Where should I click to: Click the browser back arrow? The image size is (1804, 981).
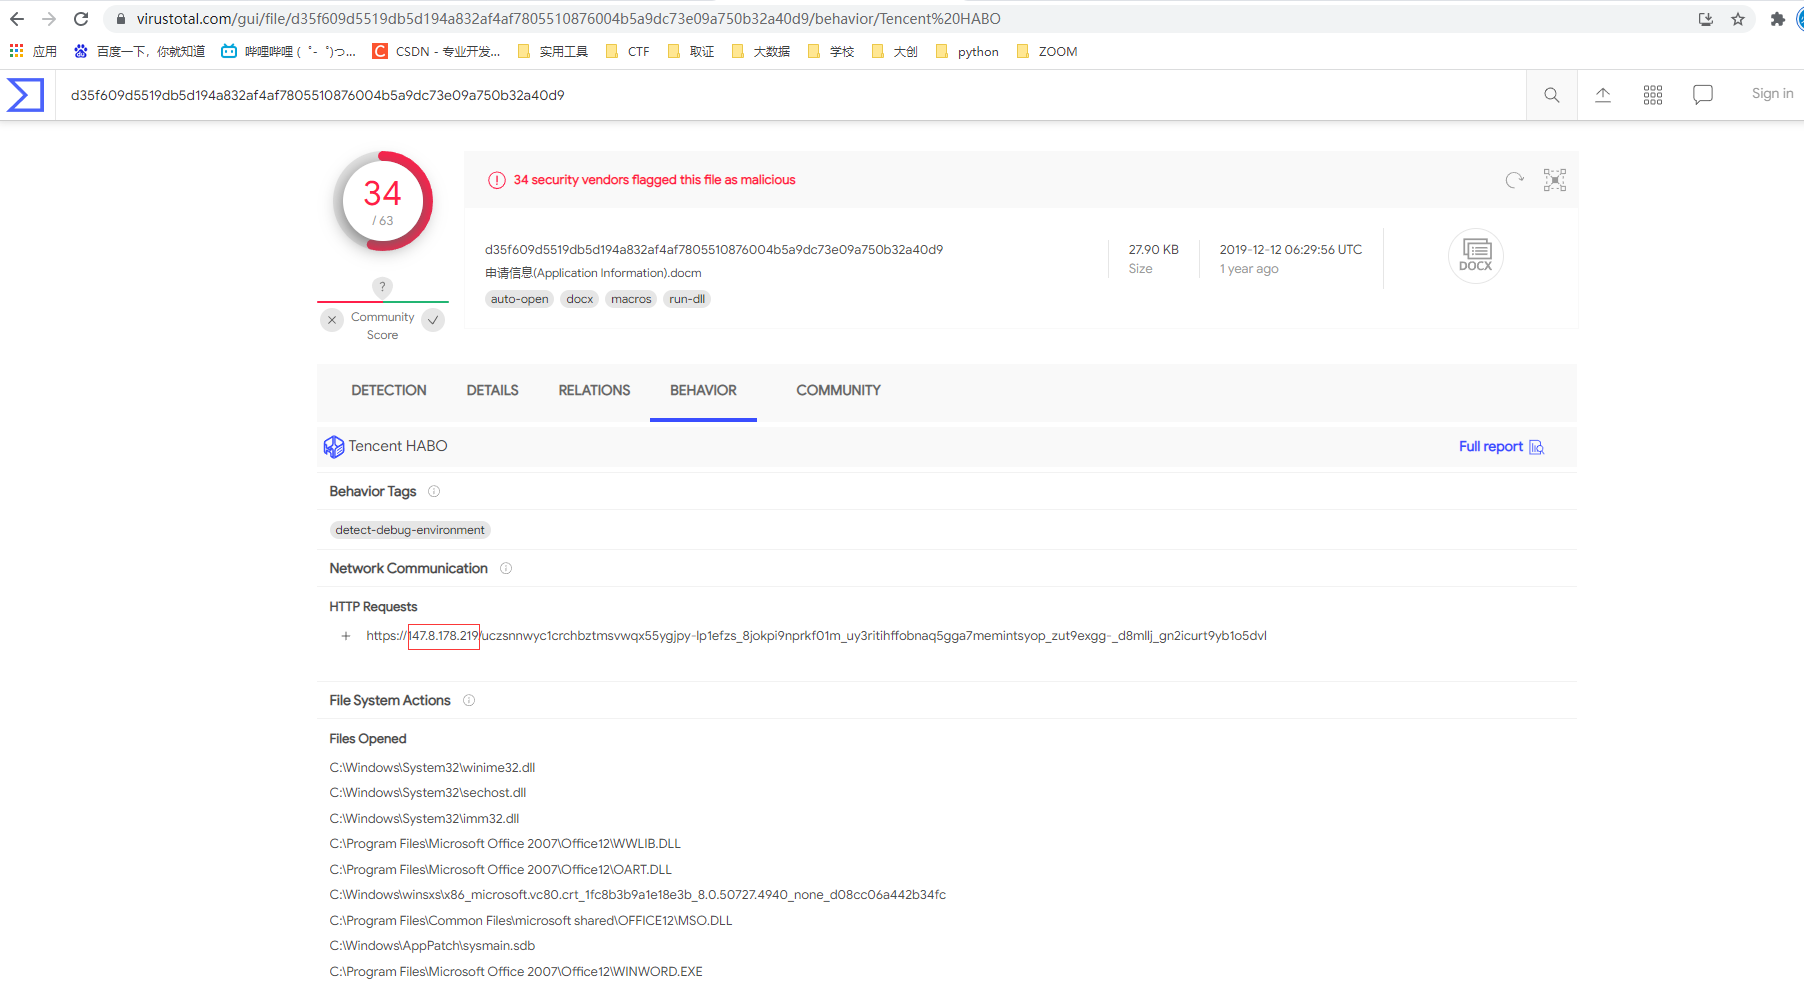(x=17, y=19)
